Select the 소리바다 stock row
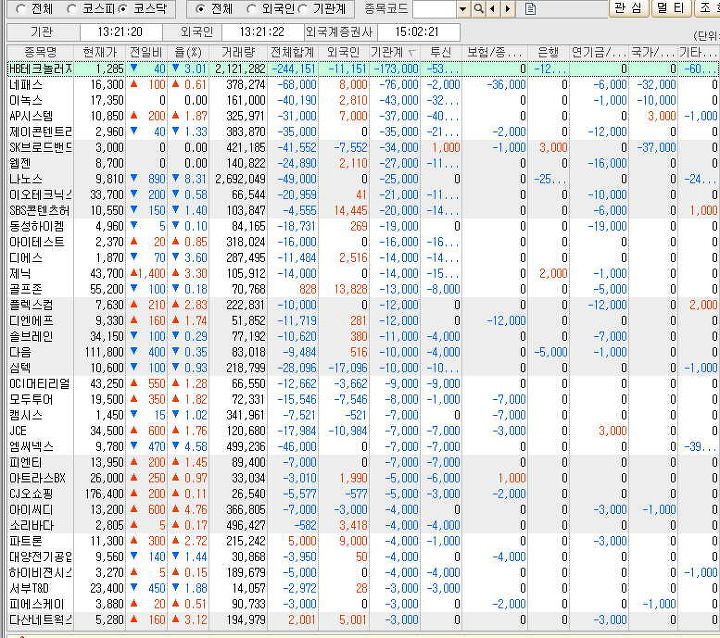 [363, 525]
